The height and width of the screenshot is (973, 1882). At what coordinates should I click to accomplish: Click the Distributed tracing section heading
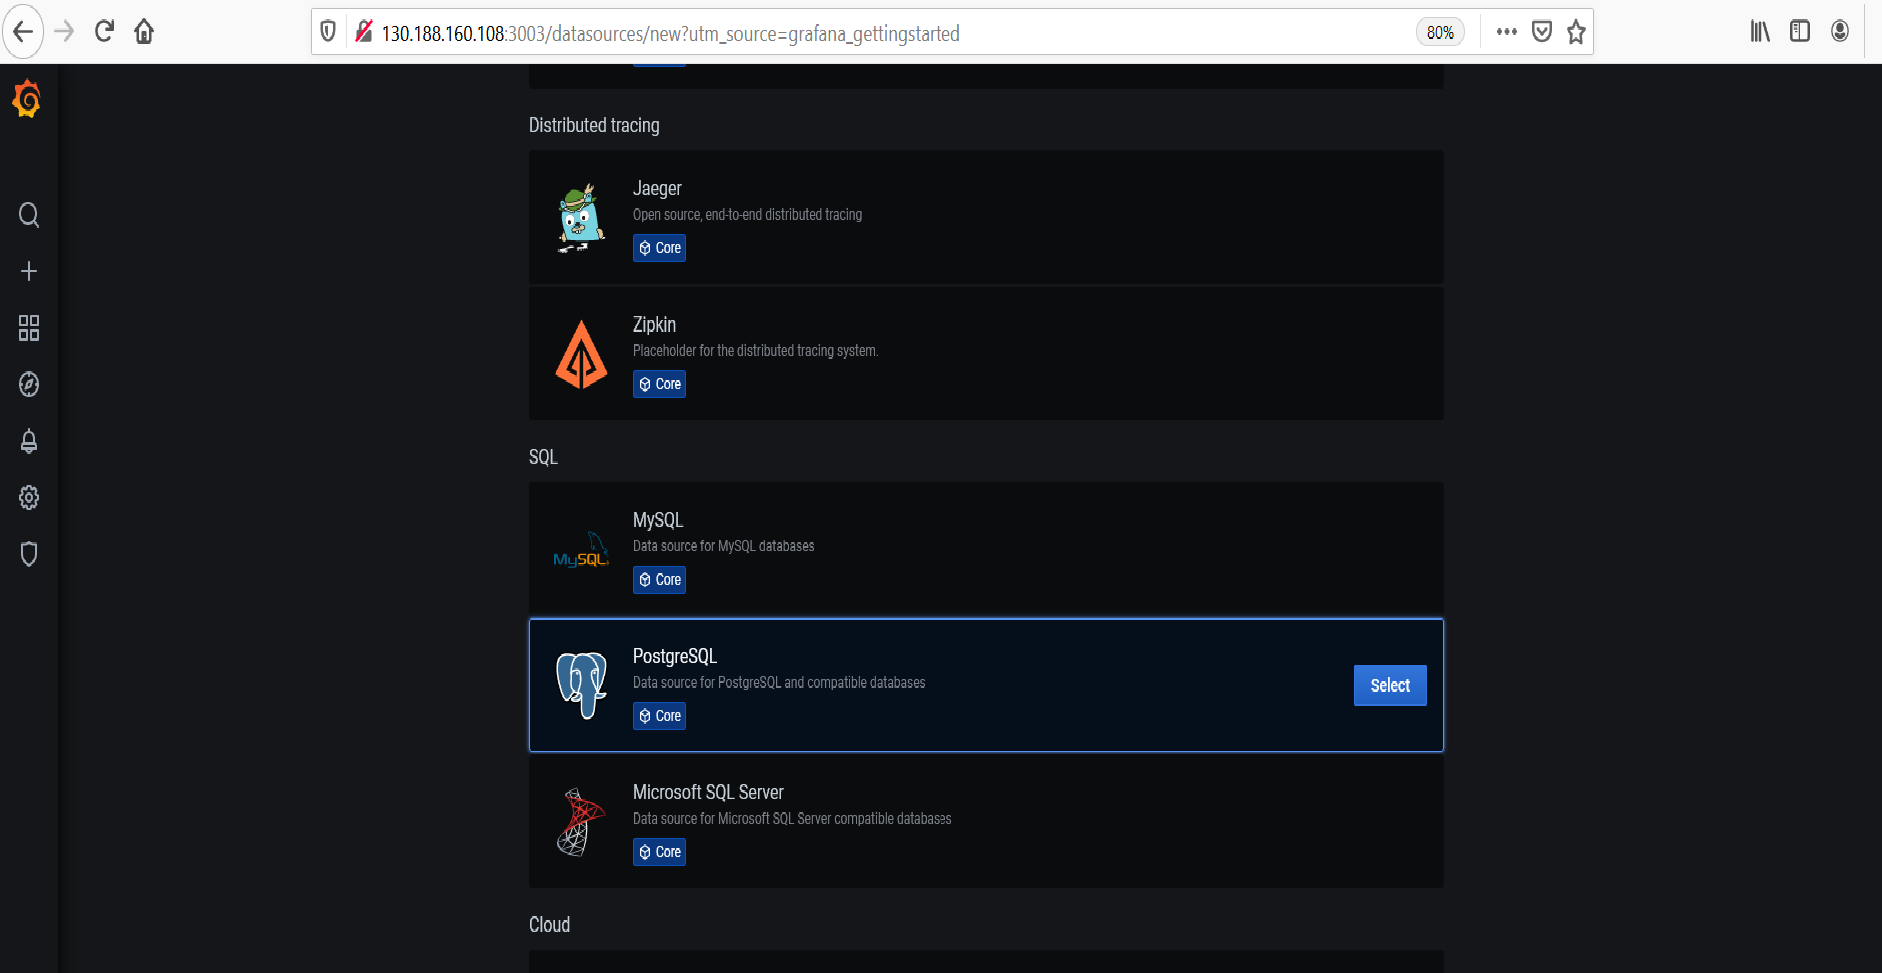coord(594,125)
